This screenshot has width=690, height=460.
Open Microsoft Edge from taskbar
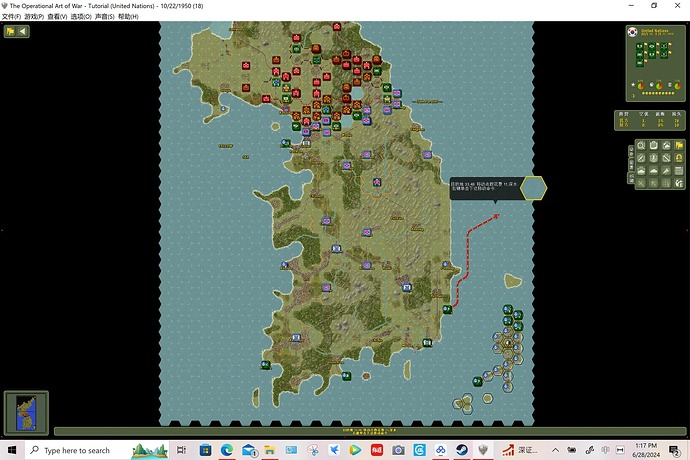coord(227,450)
